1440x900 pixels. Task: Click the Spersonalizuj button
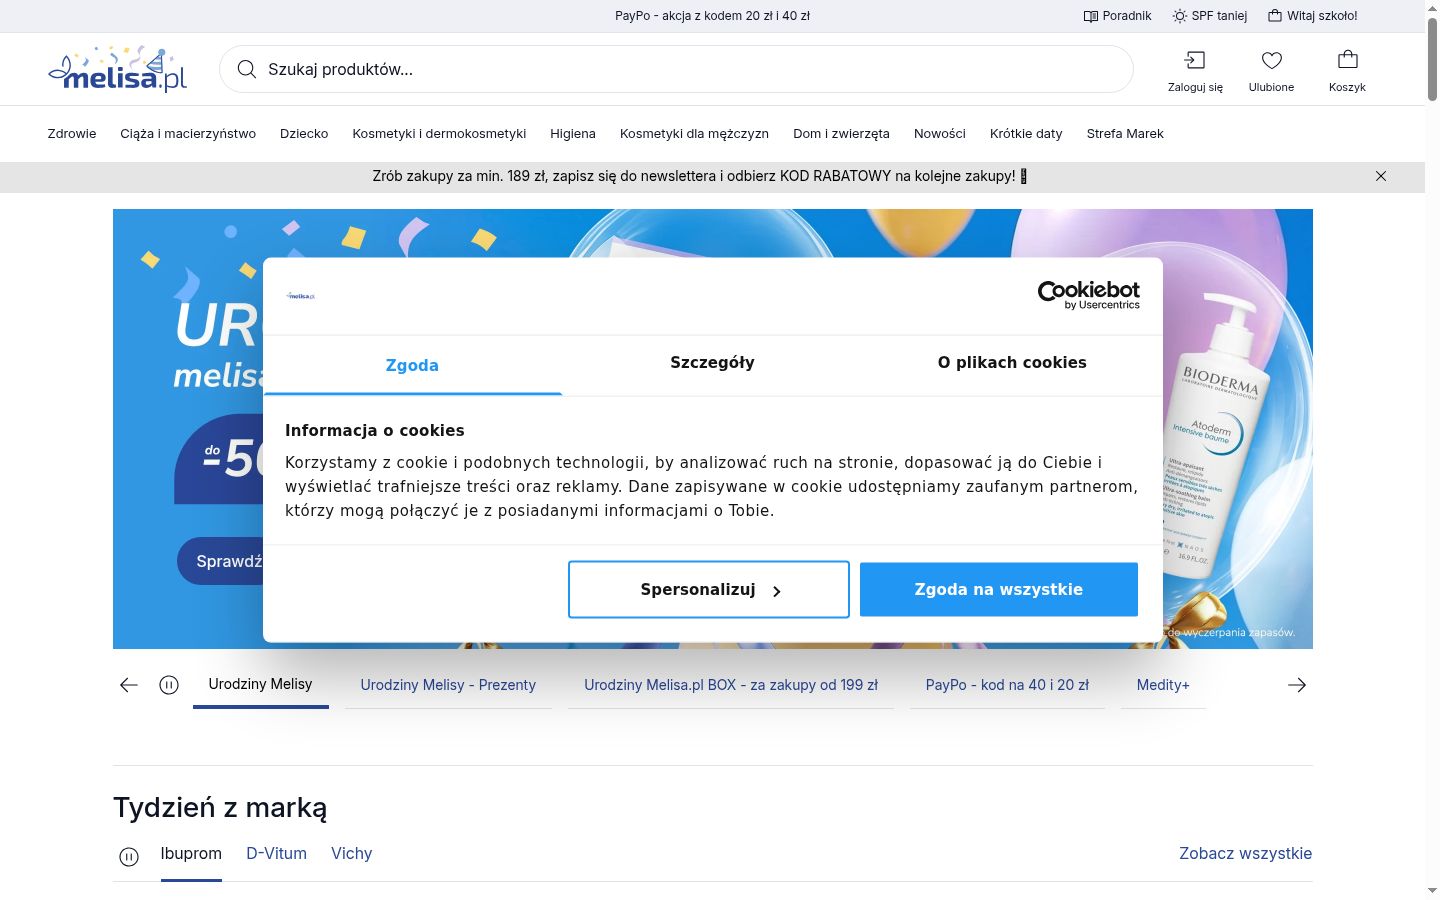pos(709,590)
